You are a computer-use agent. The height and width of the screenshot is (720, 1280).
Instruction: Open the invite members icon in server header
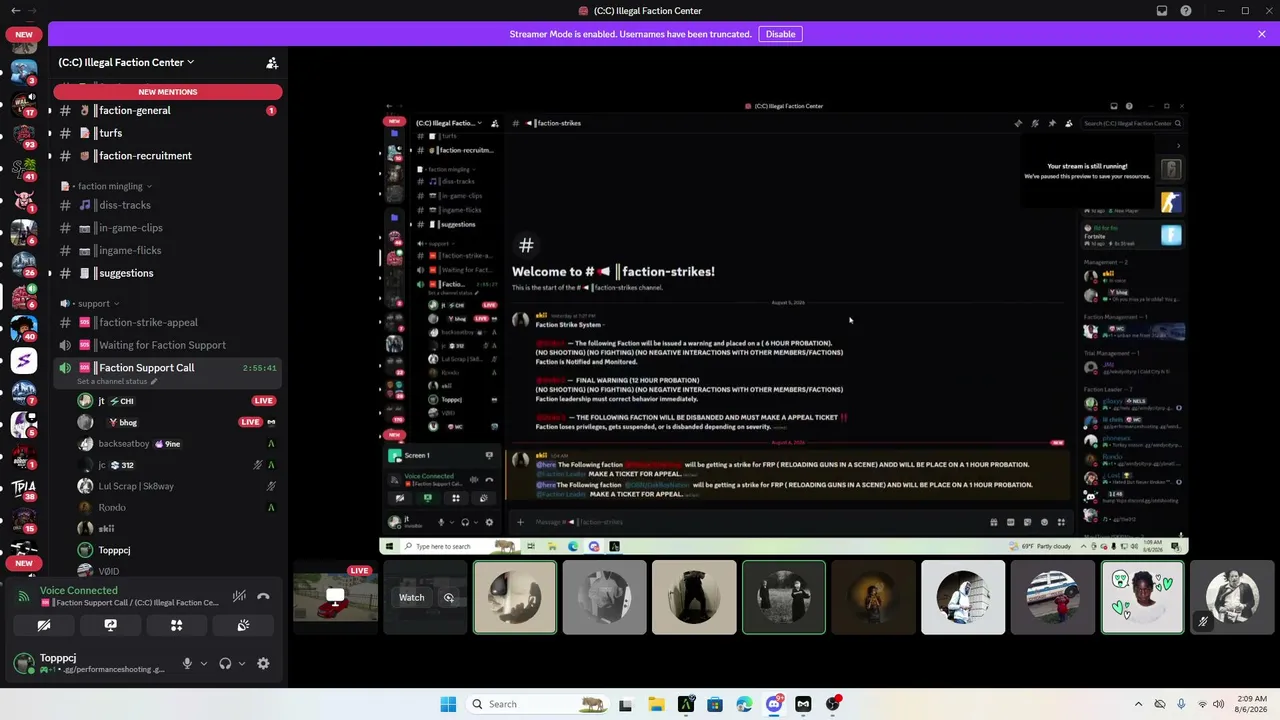(x=272, y=62)
